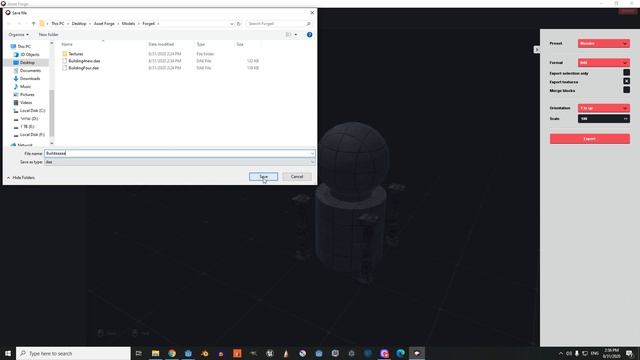
Task: Toggle the Export selection only checkbox
Action: pos(626,73)
